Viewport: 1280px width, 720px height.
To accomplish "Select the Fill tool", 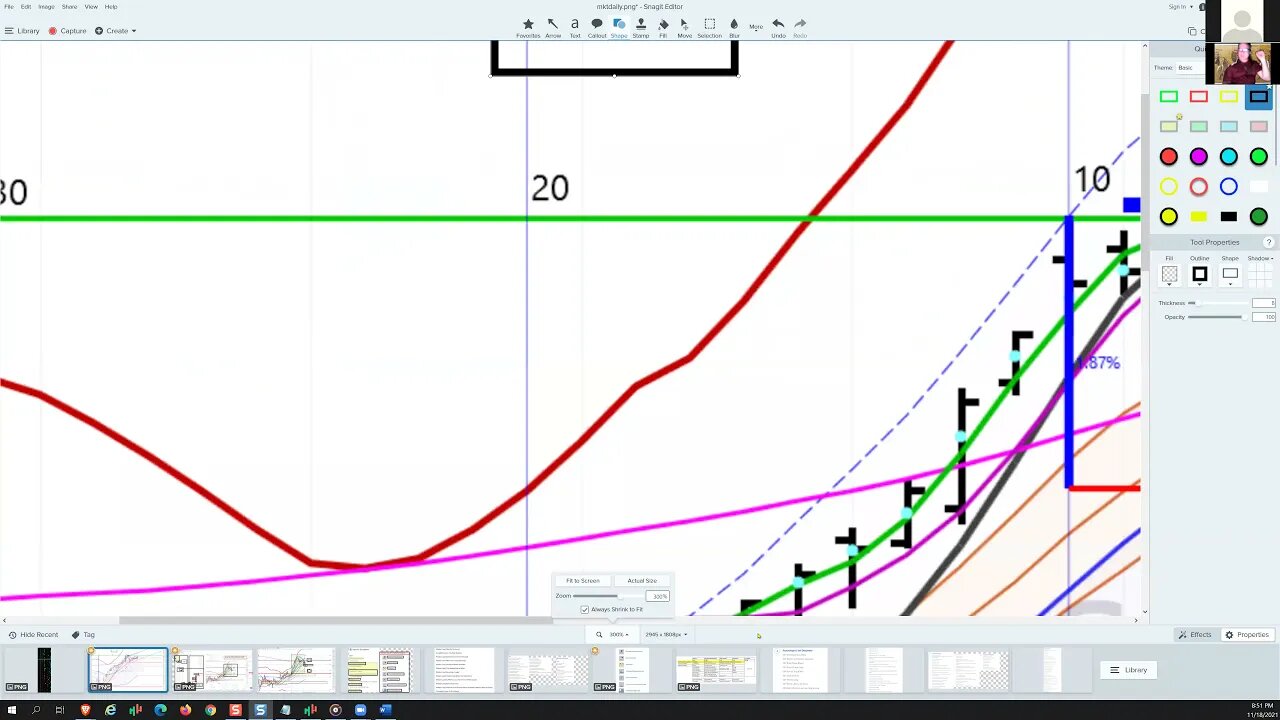I will click(663, 28).
